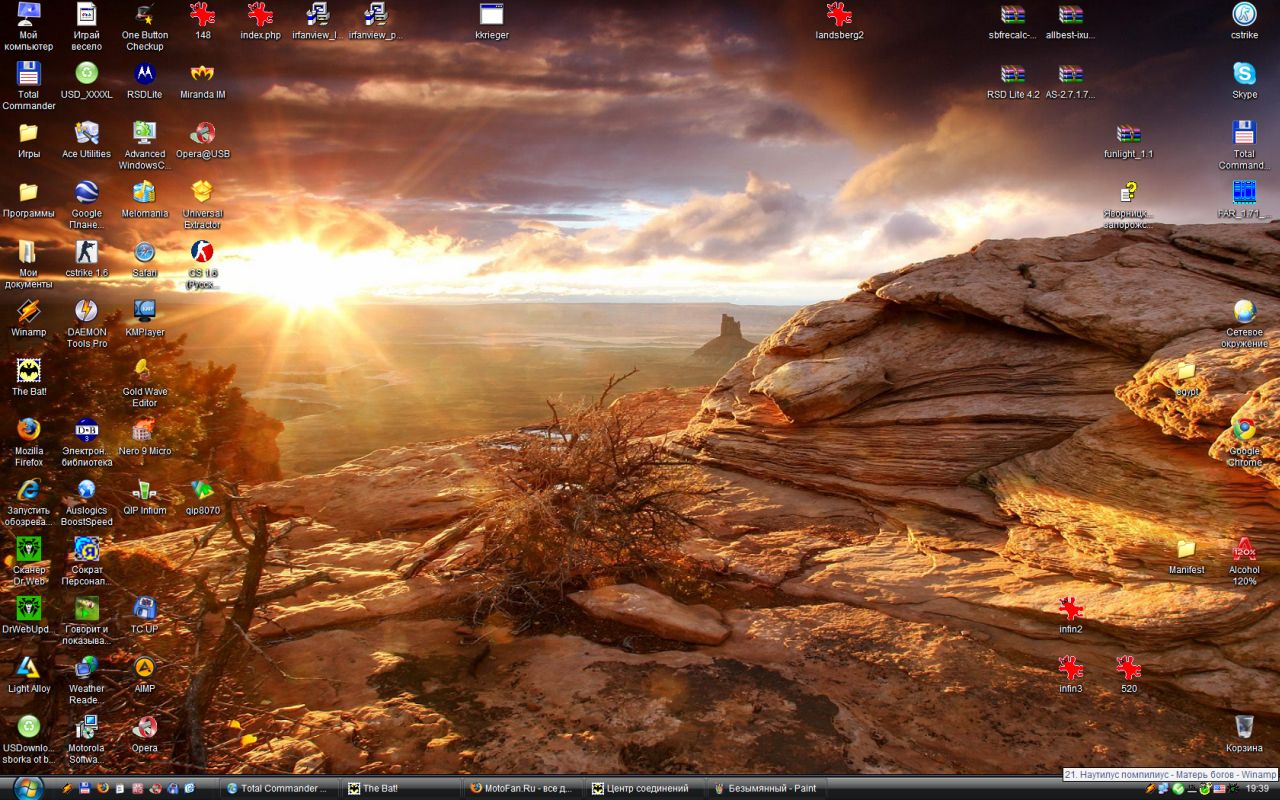This screenshot has width=1280, height=800.
Task: Open the AIMP player icon
Action: tap(145, 675)
